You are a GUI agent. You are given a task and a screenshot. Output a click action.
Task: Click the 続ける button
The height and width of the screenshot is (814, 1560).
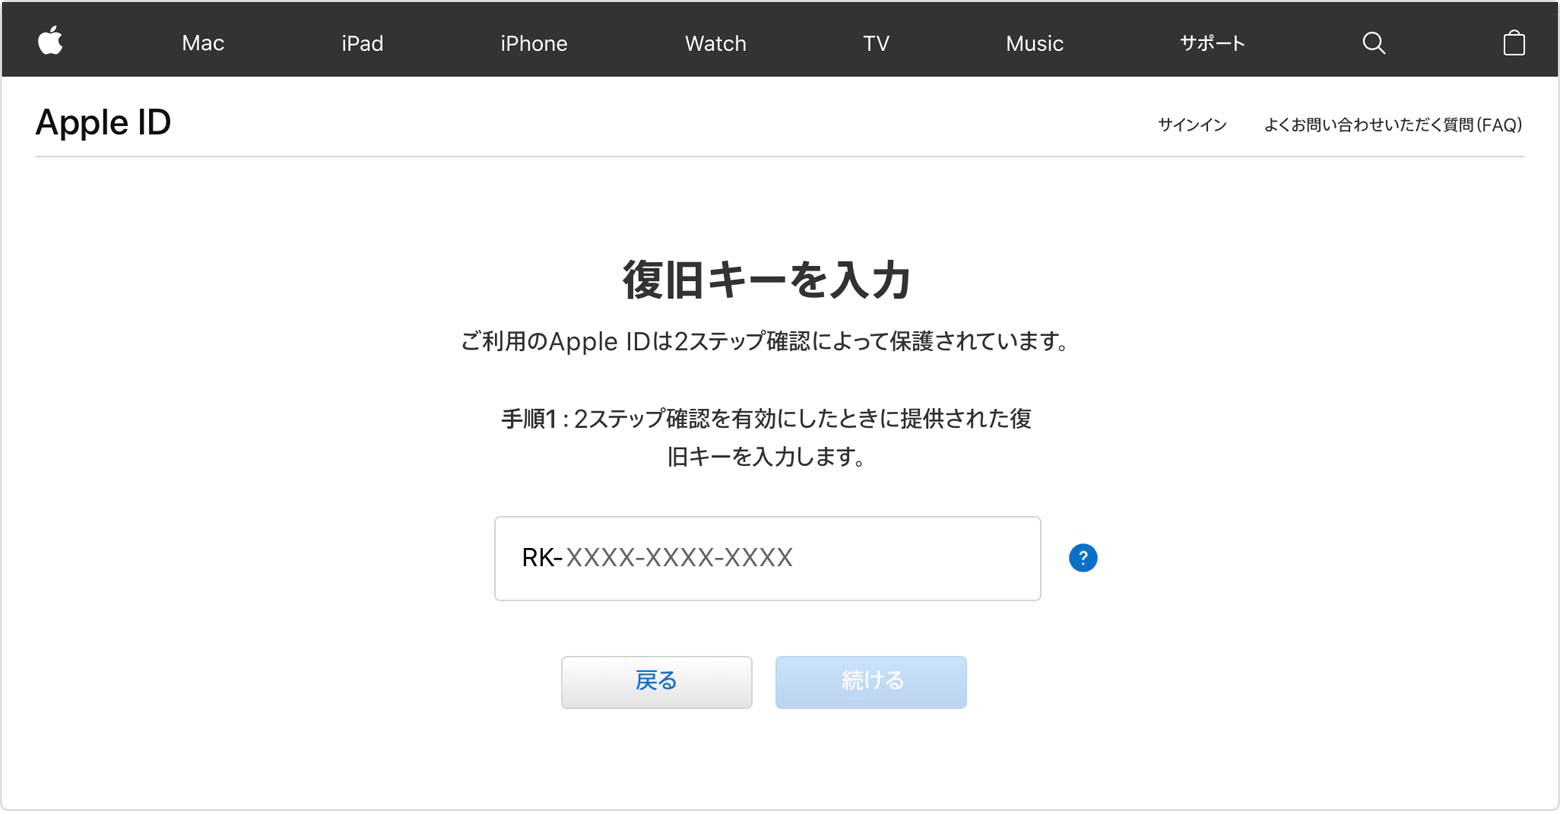coord(871,682)
